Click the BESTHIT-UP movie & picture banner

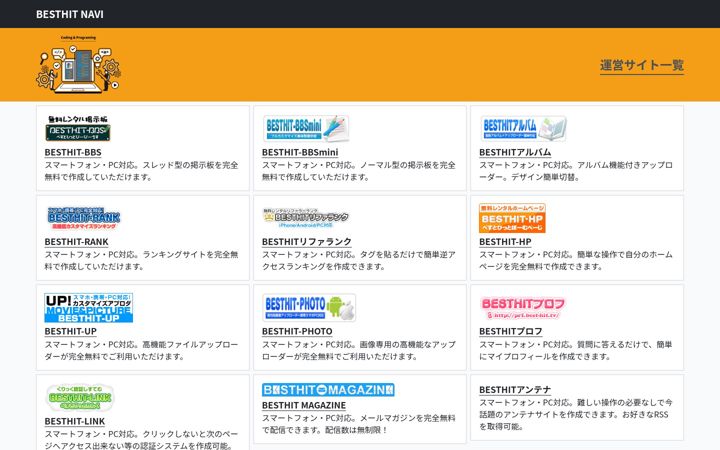point(89,308)
